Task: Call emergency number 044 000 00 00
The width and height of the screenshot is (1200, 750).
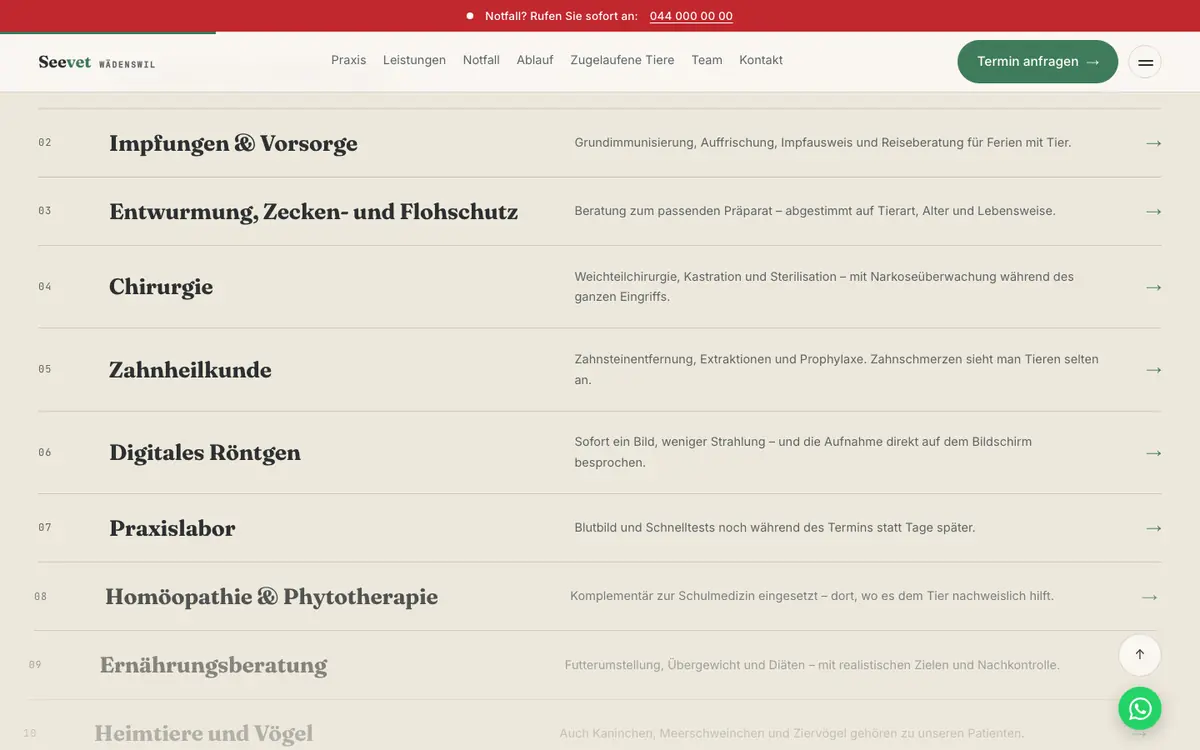Action: (x=691, y=16)
